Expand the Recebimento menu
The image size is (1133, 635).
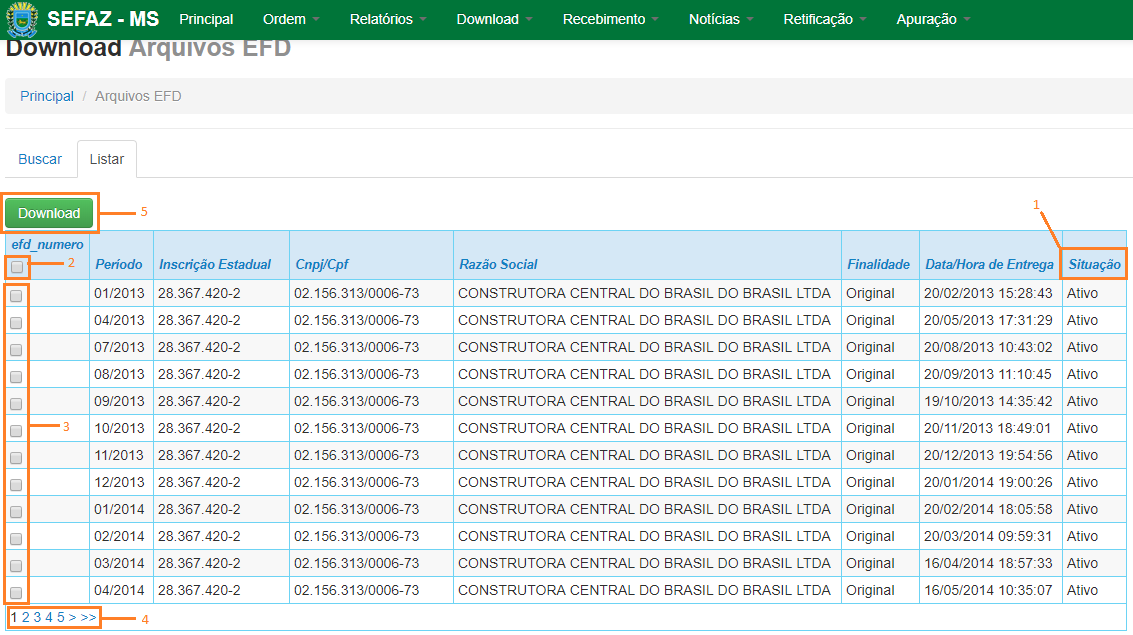[x=610, y=19]
